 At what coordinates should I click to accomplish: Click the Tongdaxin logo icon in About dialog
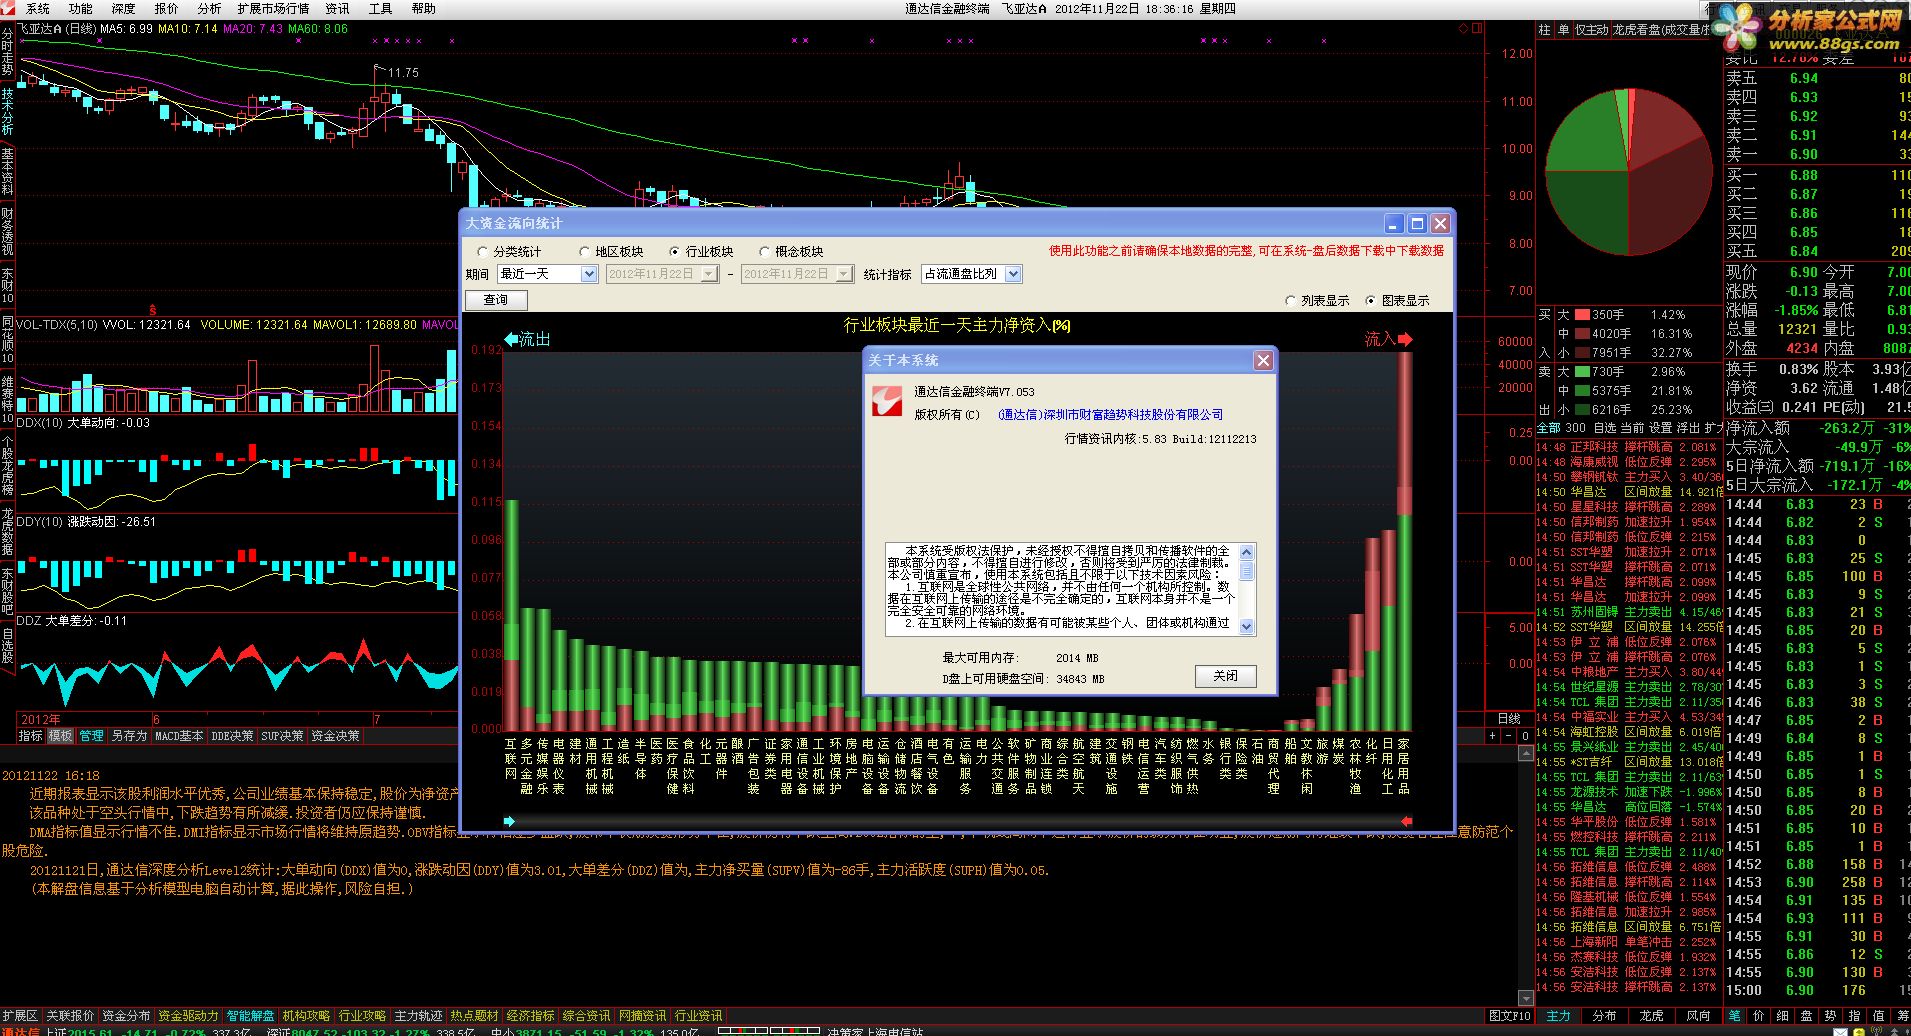(887, 401)
